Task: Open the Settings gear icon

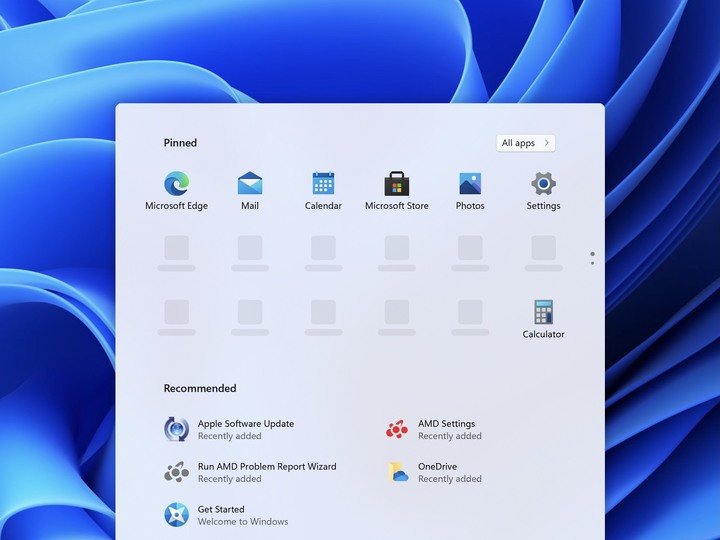Action: coord(543,183)
